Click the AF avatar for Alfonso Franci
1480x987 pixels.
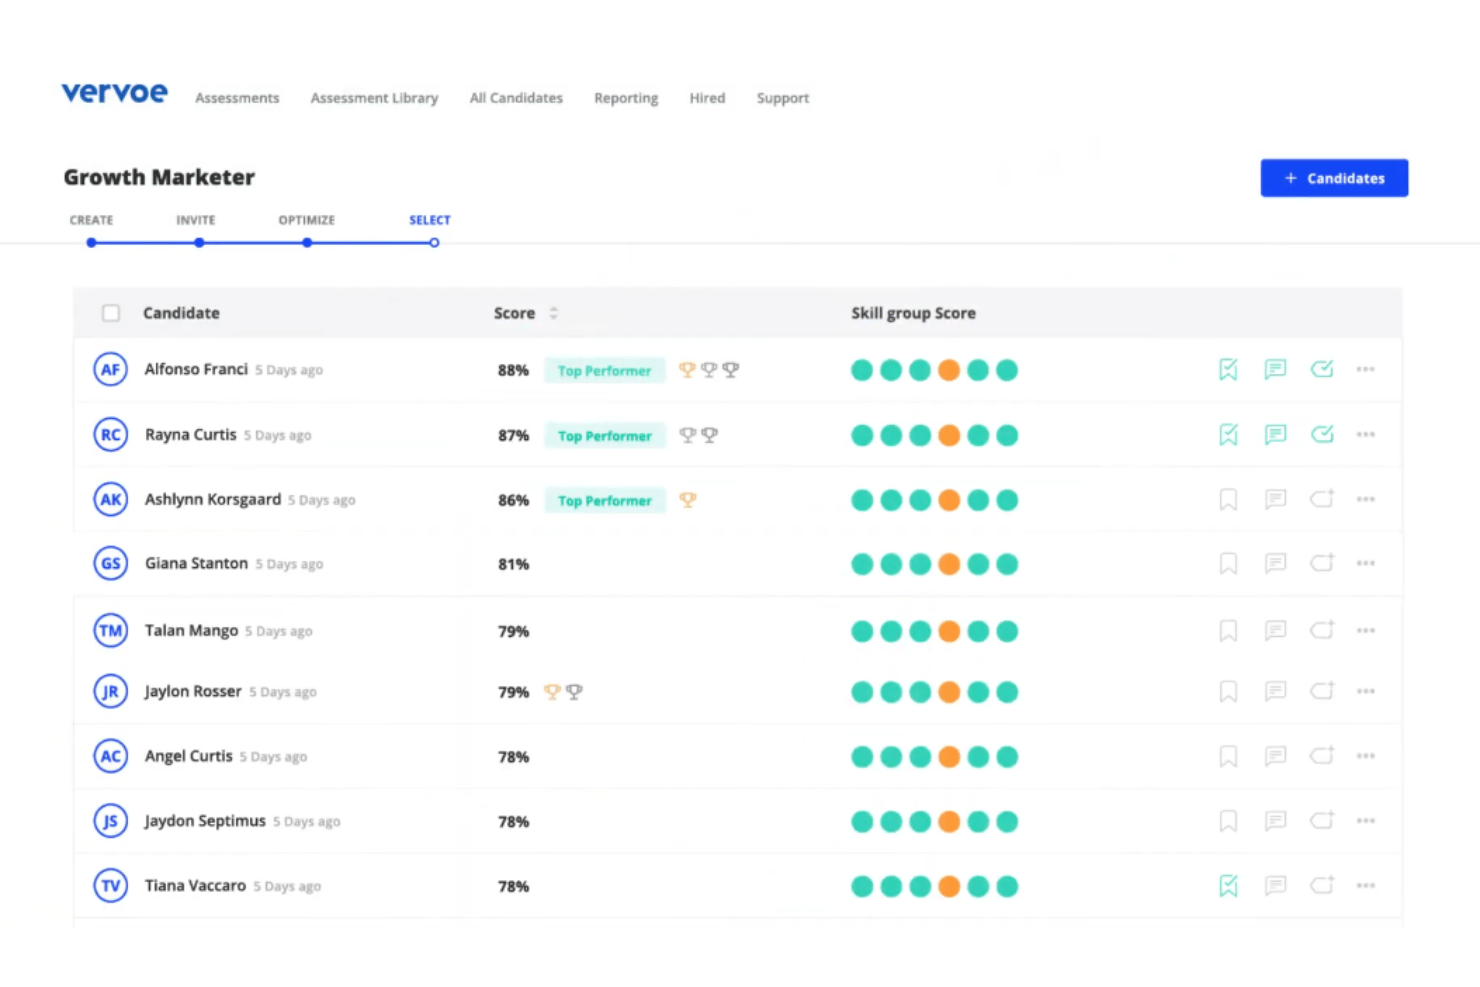coord(111,370)
